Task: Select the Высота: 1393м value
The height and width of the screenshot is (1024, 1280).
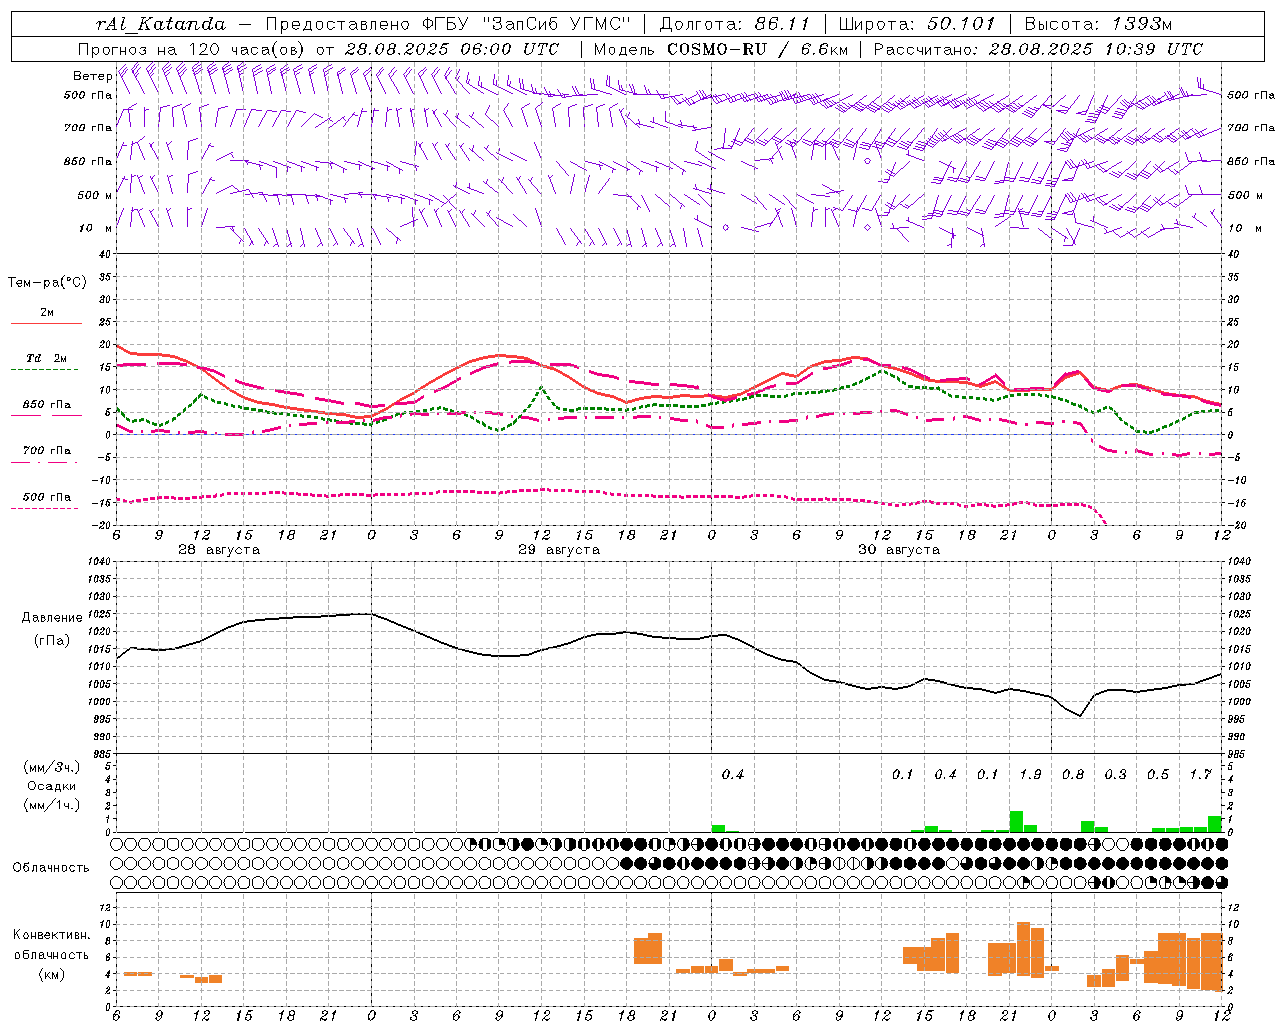Action: (x=1099, y=24)
